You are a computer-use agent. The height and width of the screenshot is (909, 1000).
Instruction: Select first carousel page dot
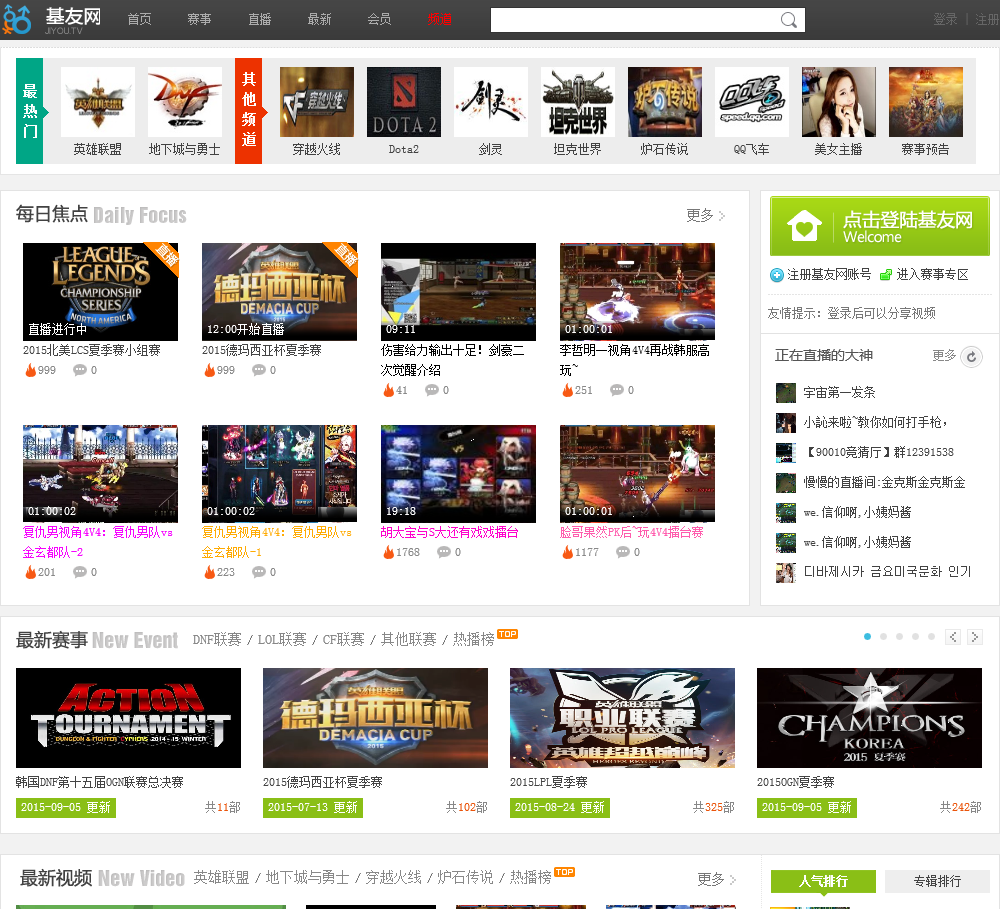coord(867,637)
